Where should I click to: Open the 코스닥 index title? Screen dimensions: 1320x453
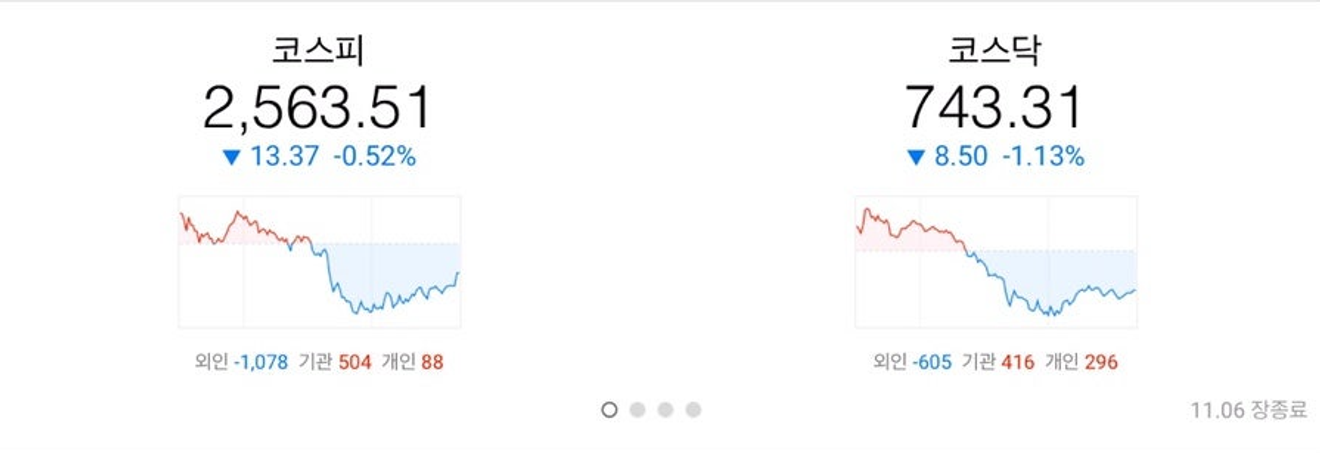pyautogui.click(x=995, y=50)
